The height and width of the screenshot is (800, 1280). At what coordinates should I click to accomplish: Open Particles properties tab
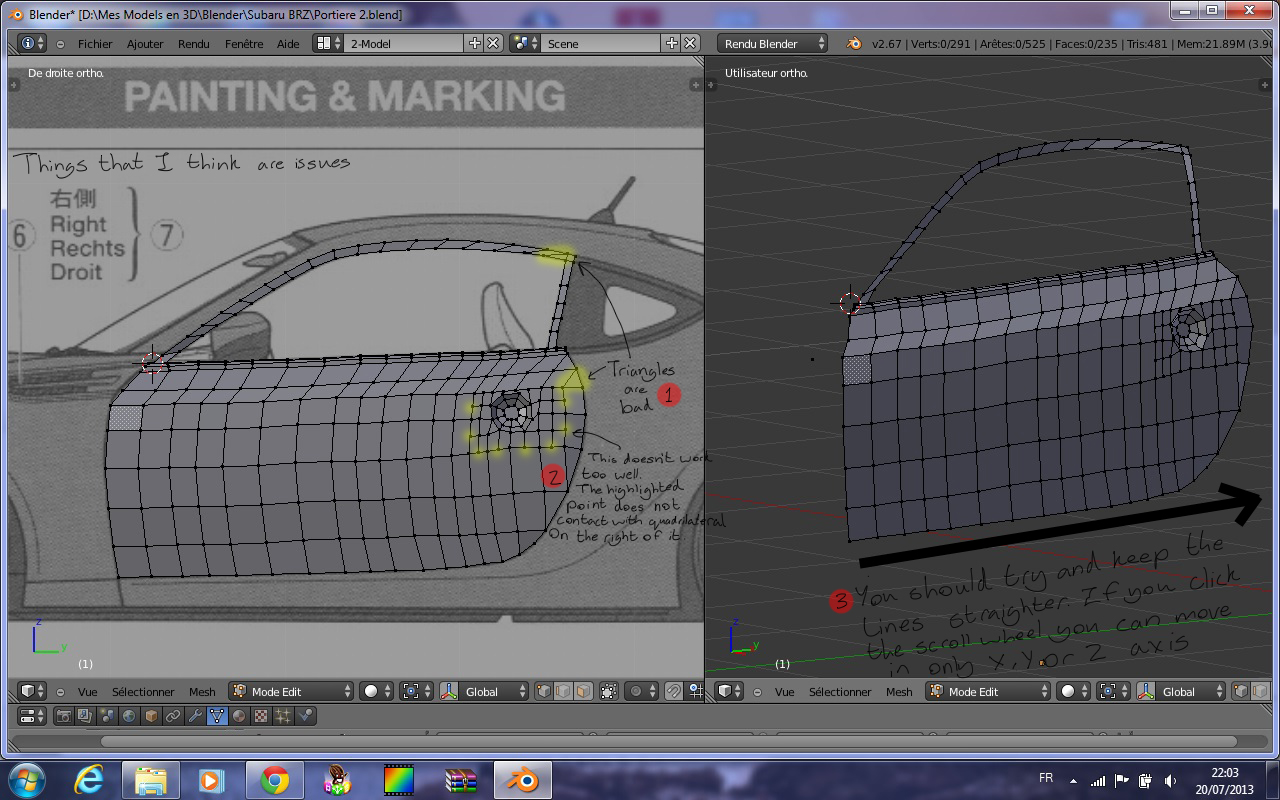[x=283, y=716]
